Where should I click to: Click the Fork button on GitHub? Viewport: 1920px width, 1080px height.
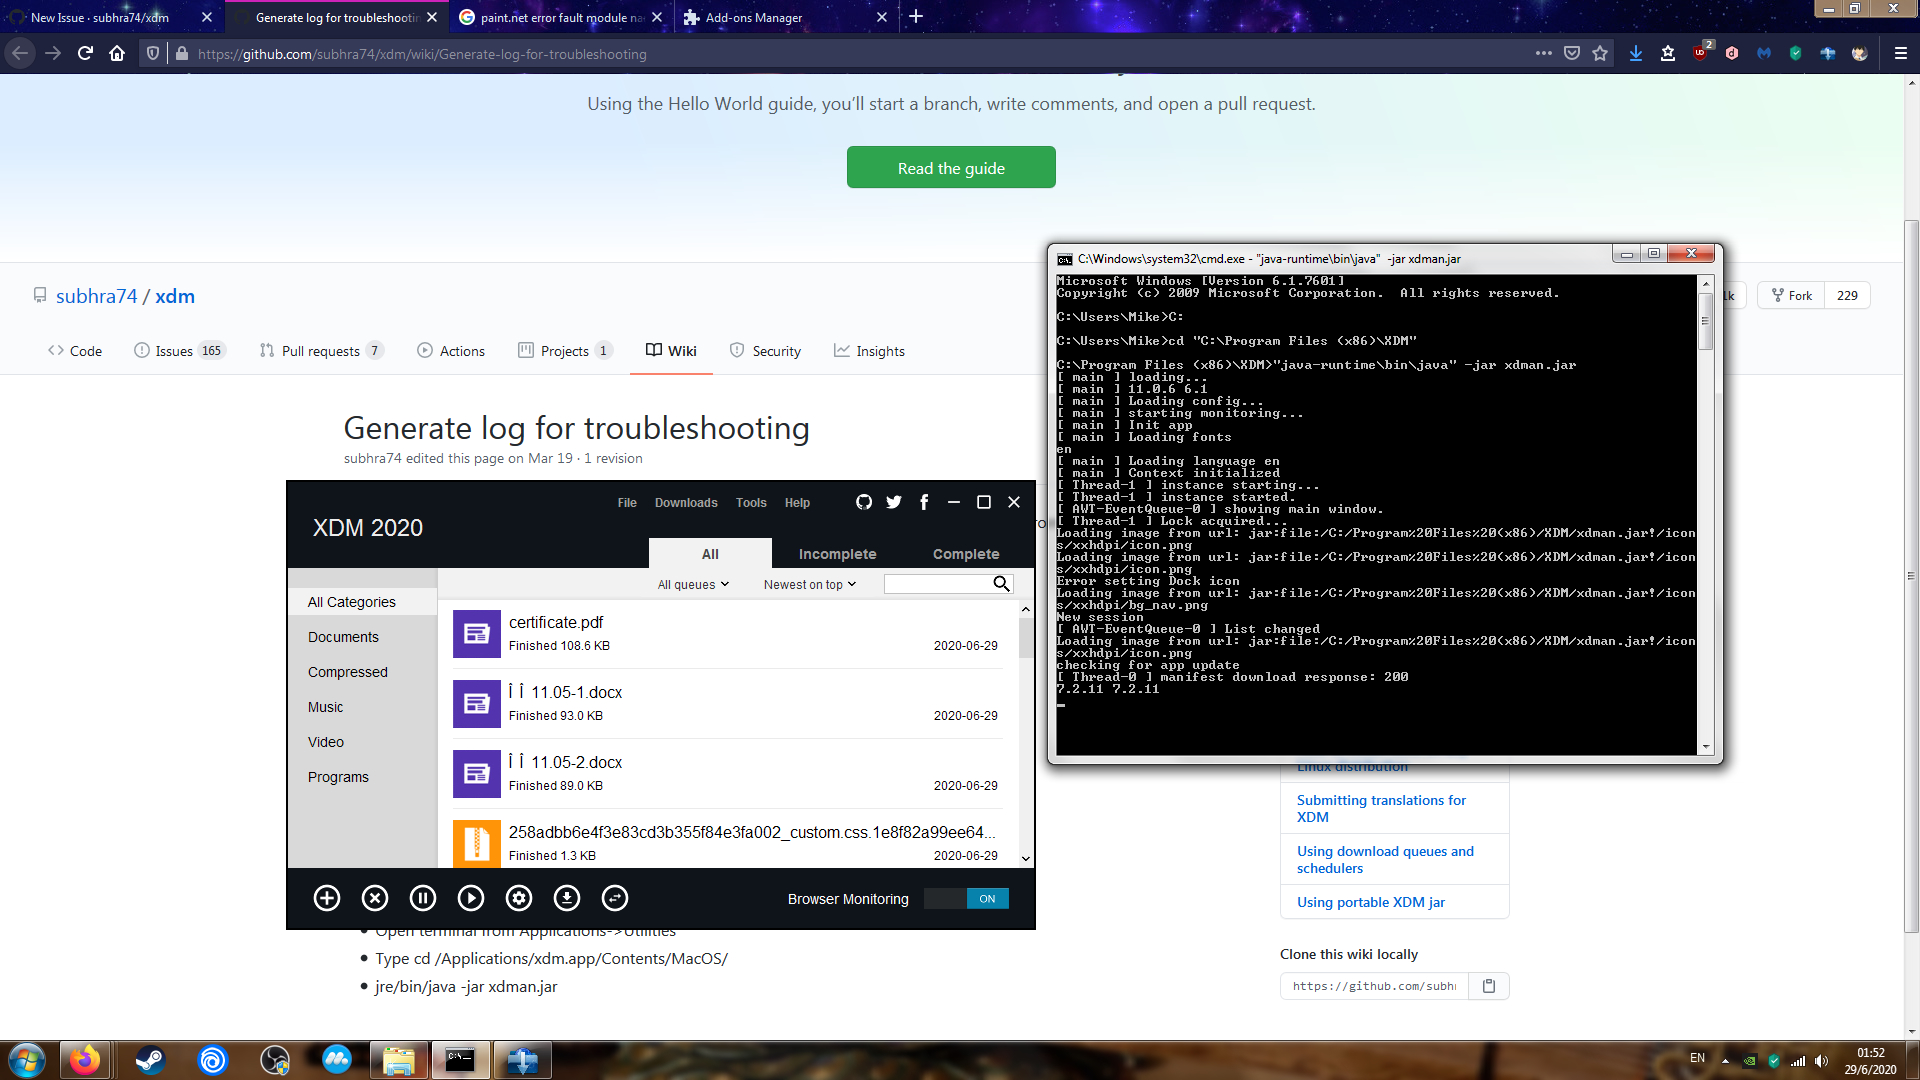click(x=1792, y=295)
